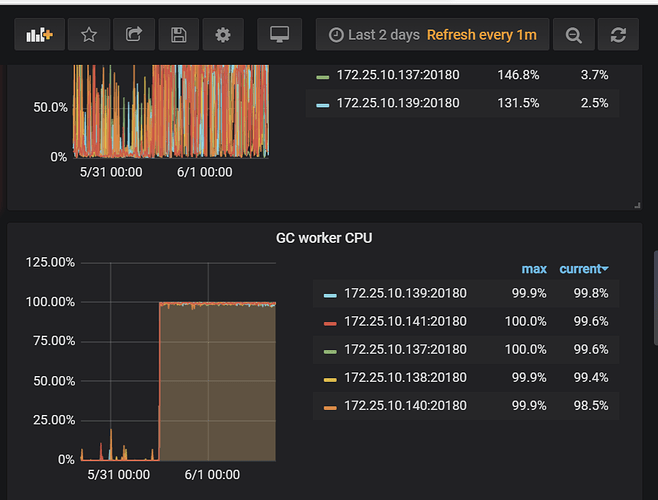This screenshot has height=500, width=658.
Task: Expand the GC worker CPU panel menu
Action: click(324, 238)
